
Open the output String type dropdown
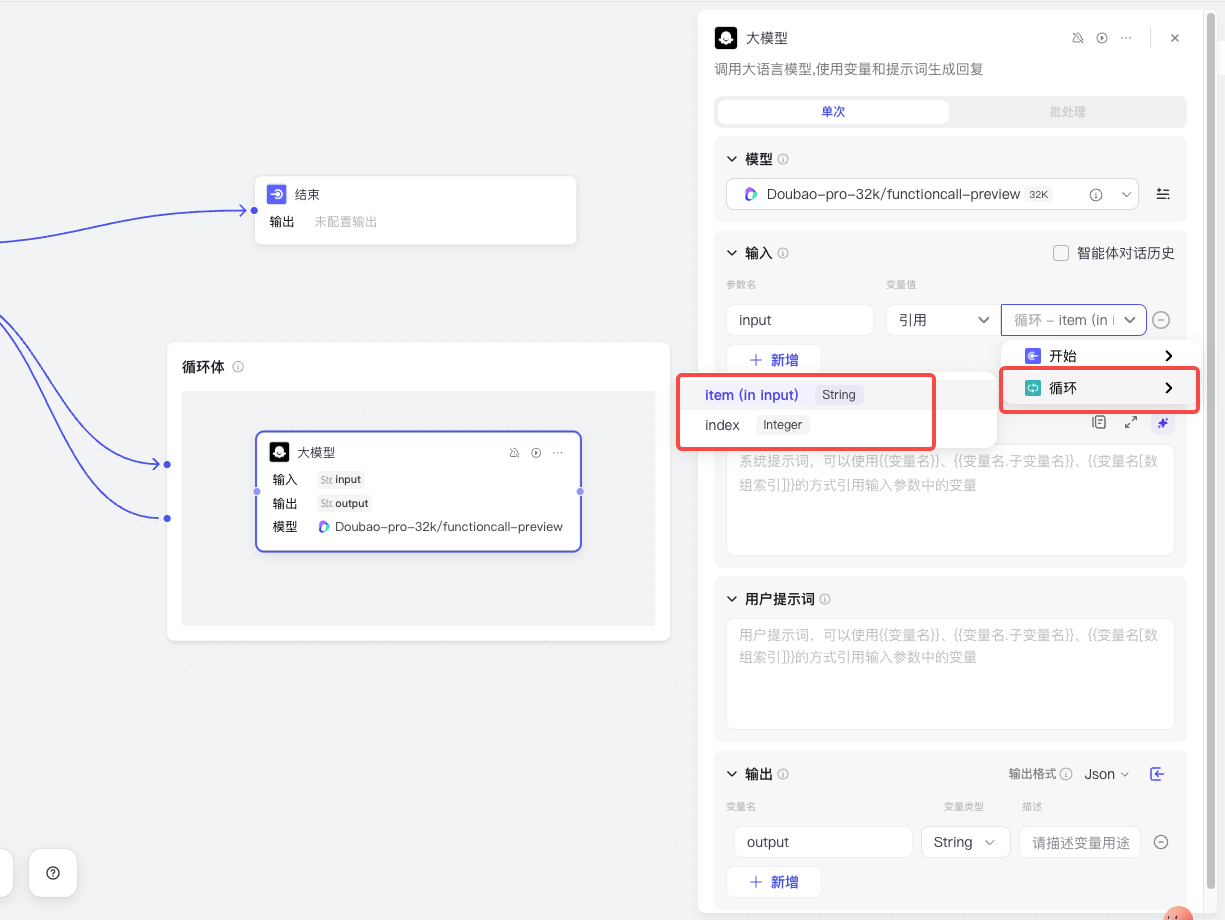pyautogui.click(x=964, y=842)
